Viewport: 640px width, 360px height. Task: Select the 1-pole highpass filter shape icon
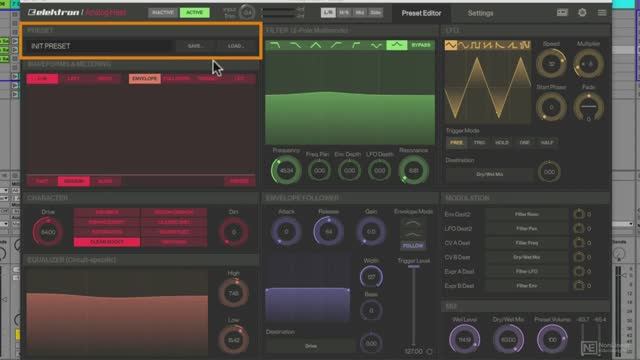[x=336, y=45]
